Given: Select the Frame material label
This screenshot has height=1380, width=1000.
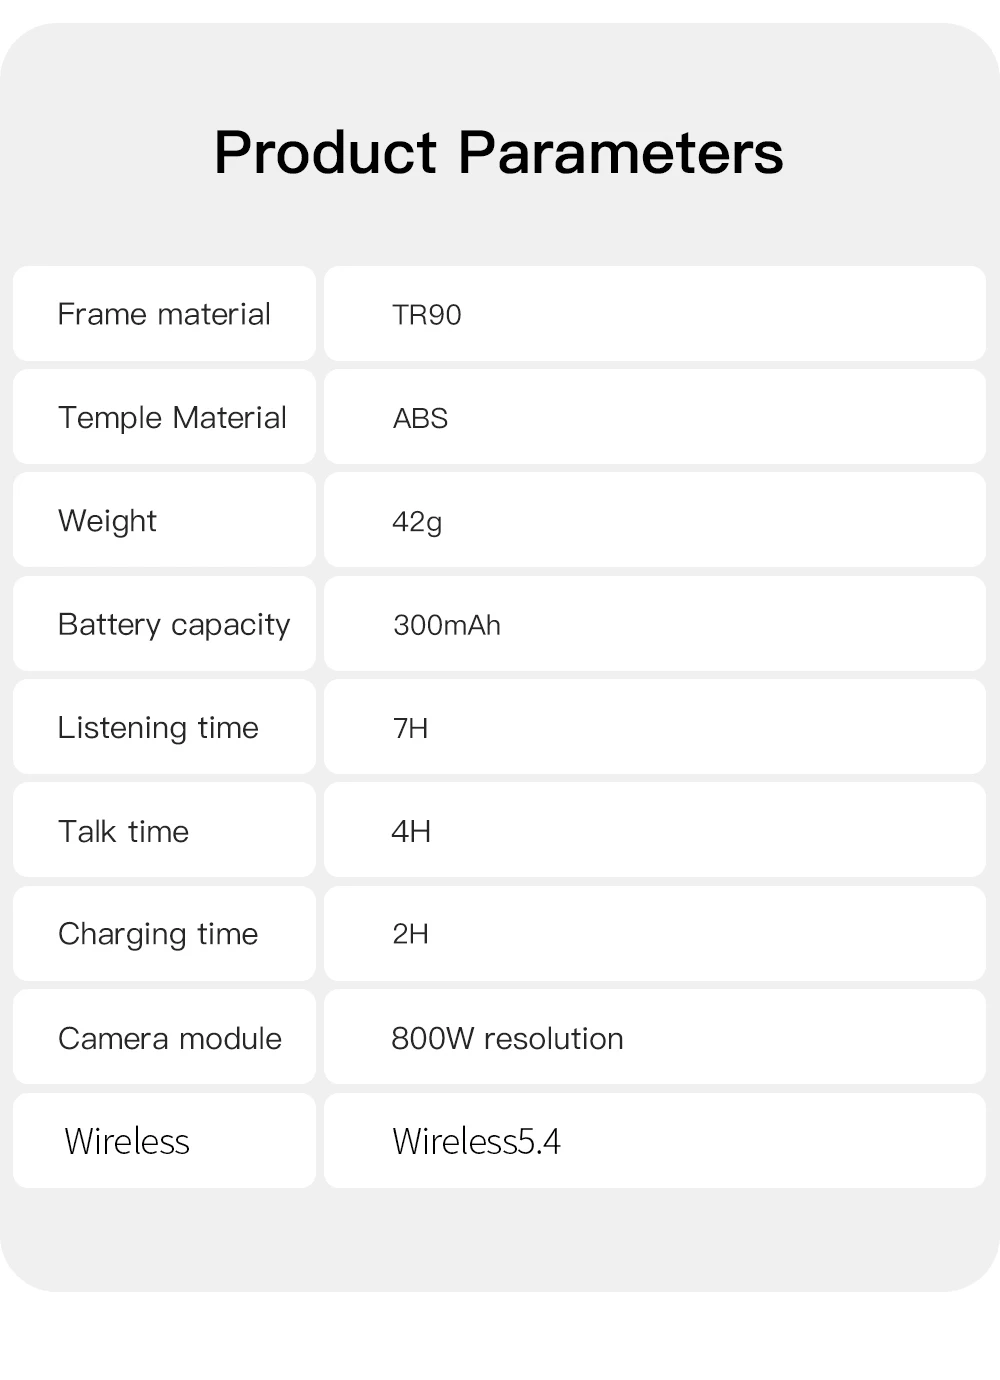Looking at the screenshot, I should tap(164, 314).
